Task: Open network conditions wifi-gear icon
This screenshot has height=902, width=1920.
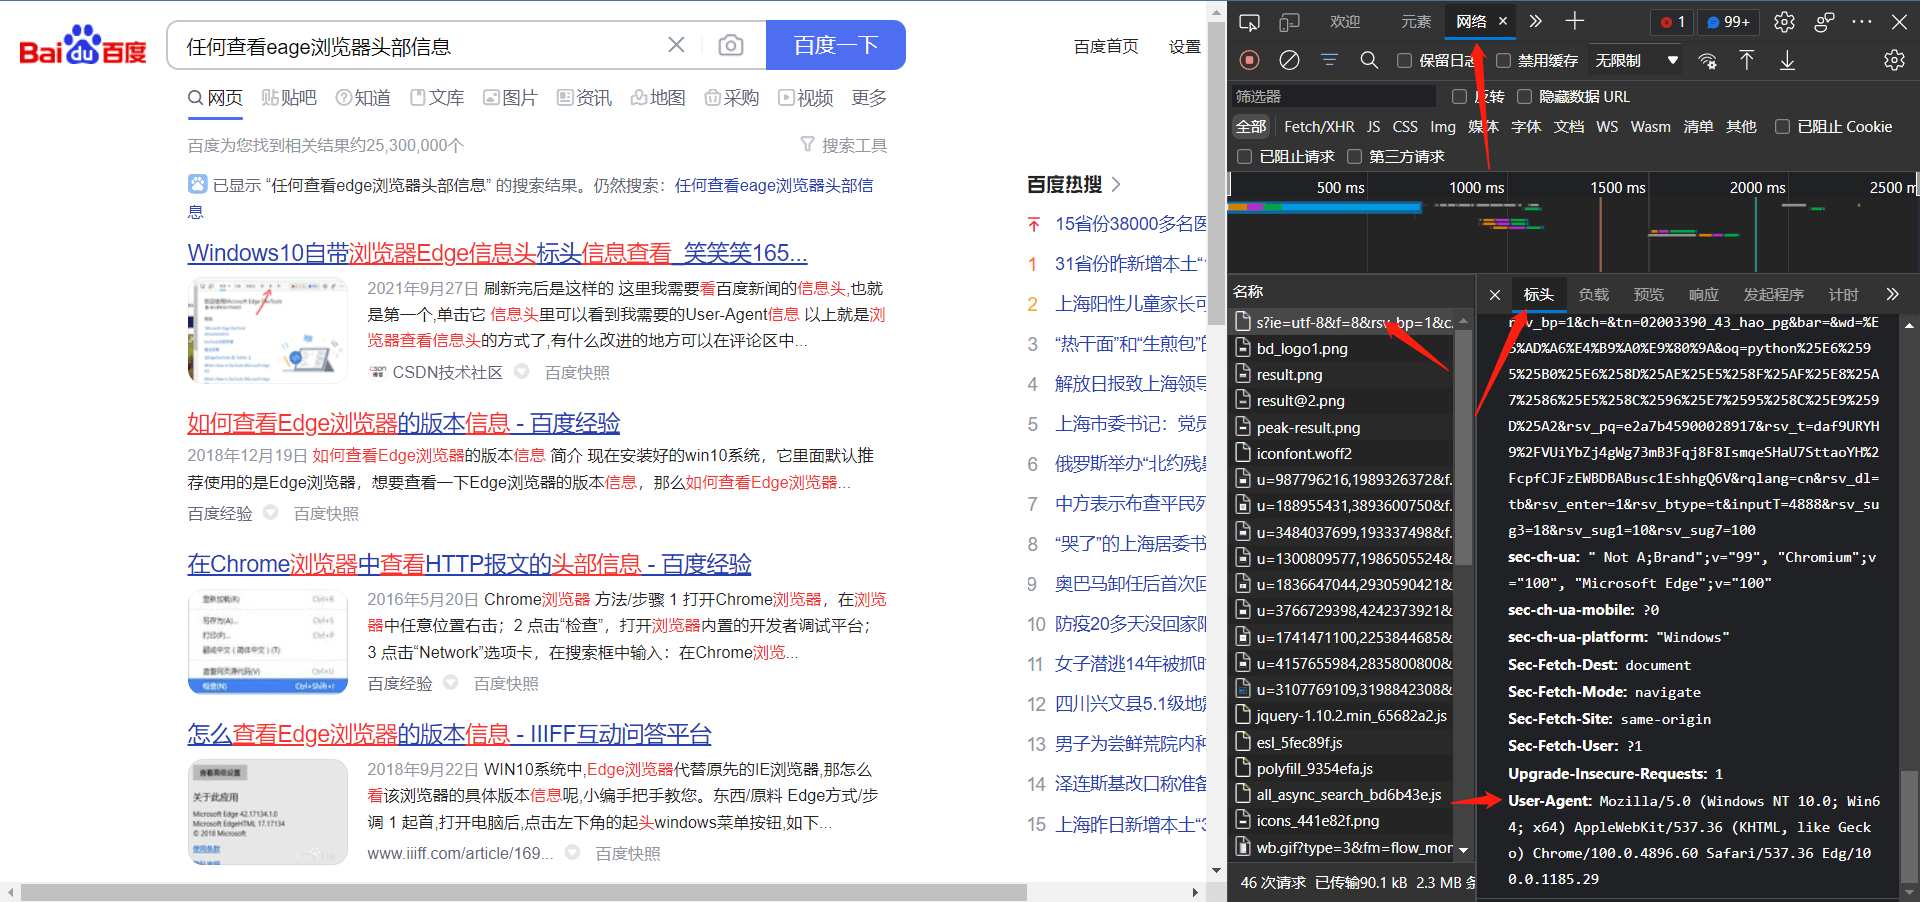Action: coord(1708,60)
